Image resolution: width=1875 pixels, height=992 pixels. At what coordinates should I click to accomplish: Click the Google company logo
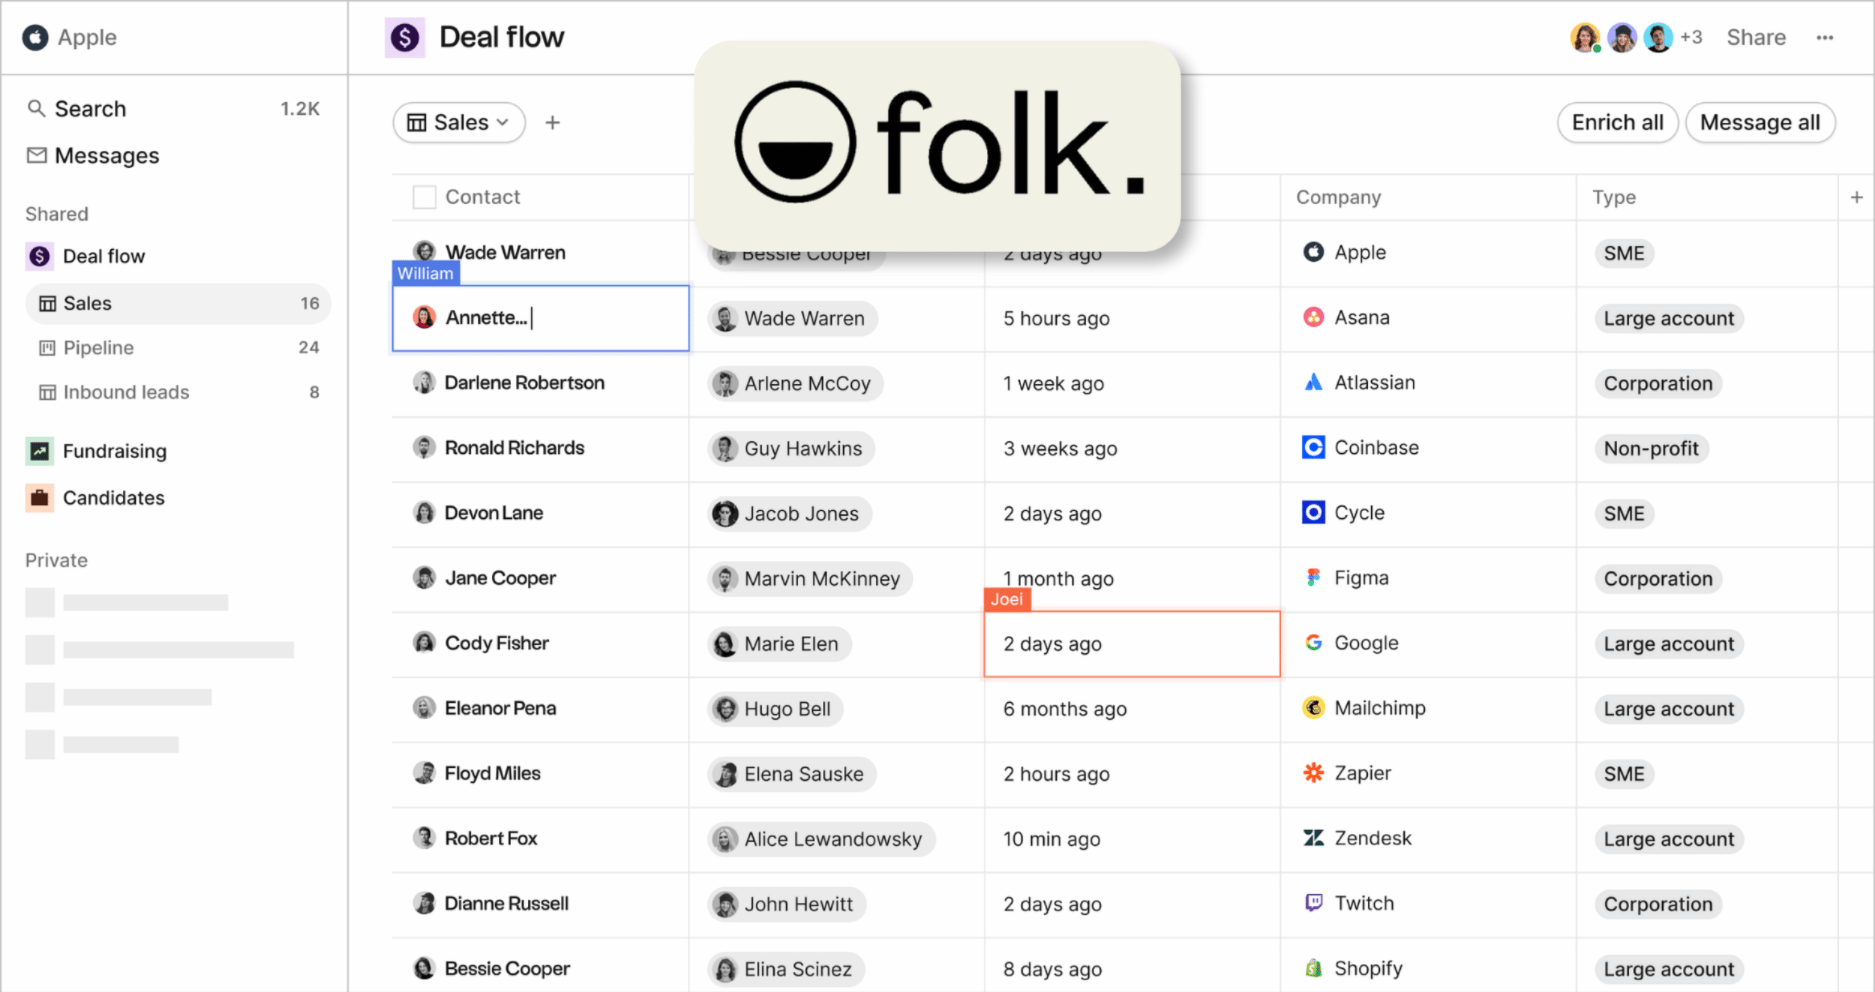point(1313,643)
